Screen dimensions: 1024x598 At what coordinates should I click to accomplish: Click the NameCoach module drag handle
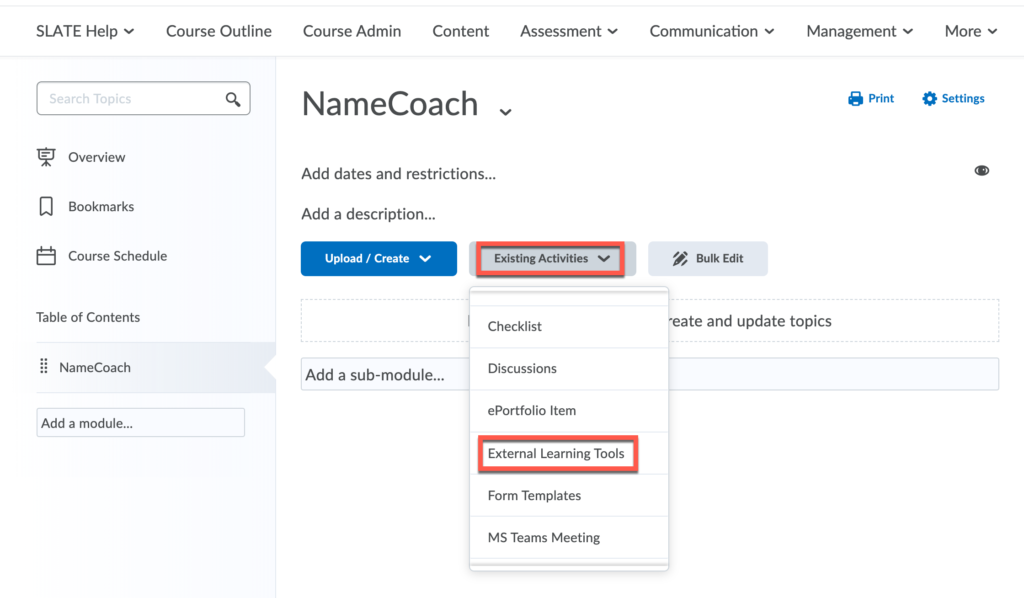44,366
